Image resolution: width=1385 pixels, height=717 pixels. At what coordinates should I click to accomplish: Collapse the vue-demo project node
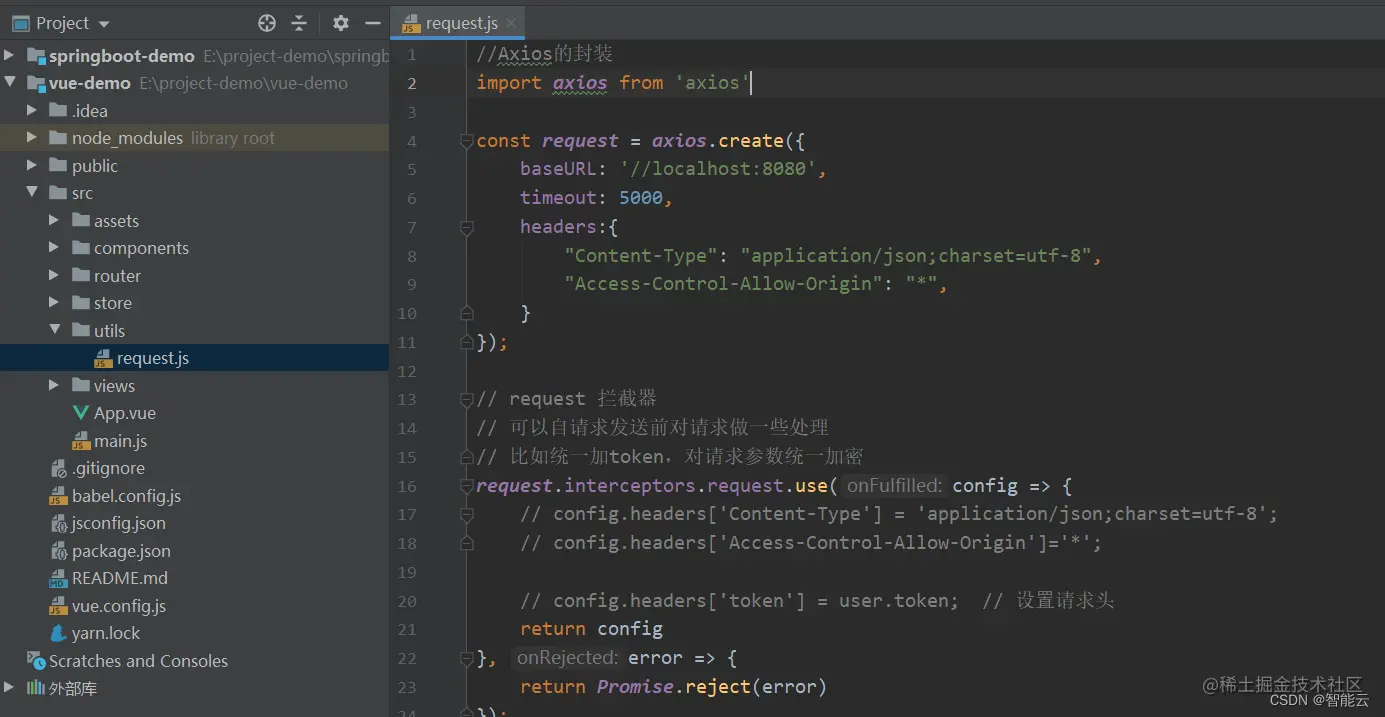pos(10,83)
